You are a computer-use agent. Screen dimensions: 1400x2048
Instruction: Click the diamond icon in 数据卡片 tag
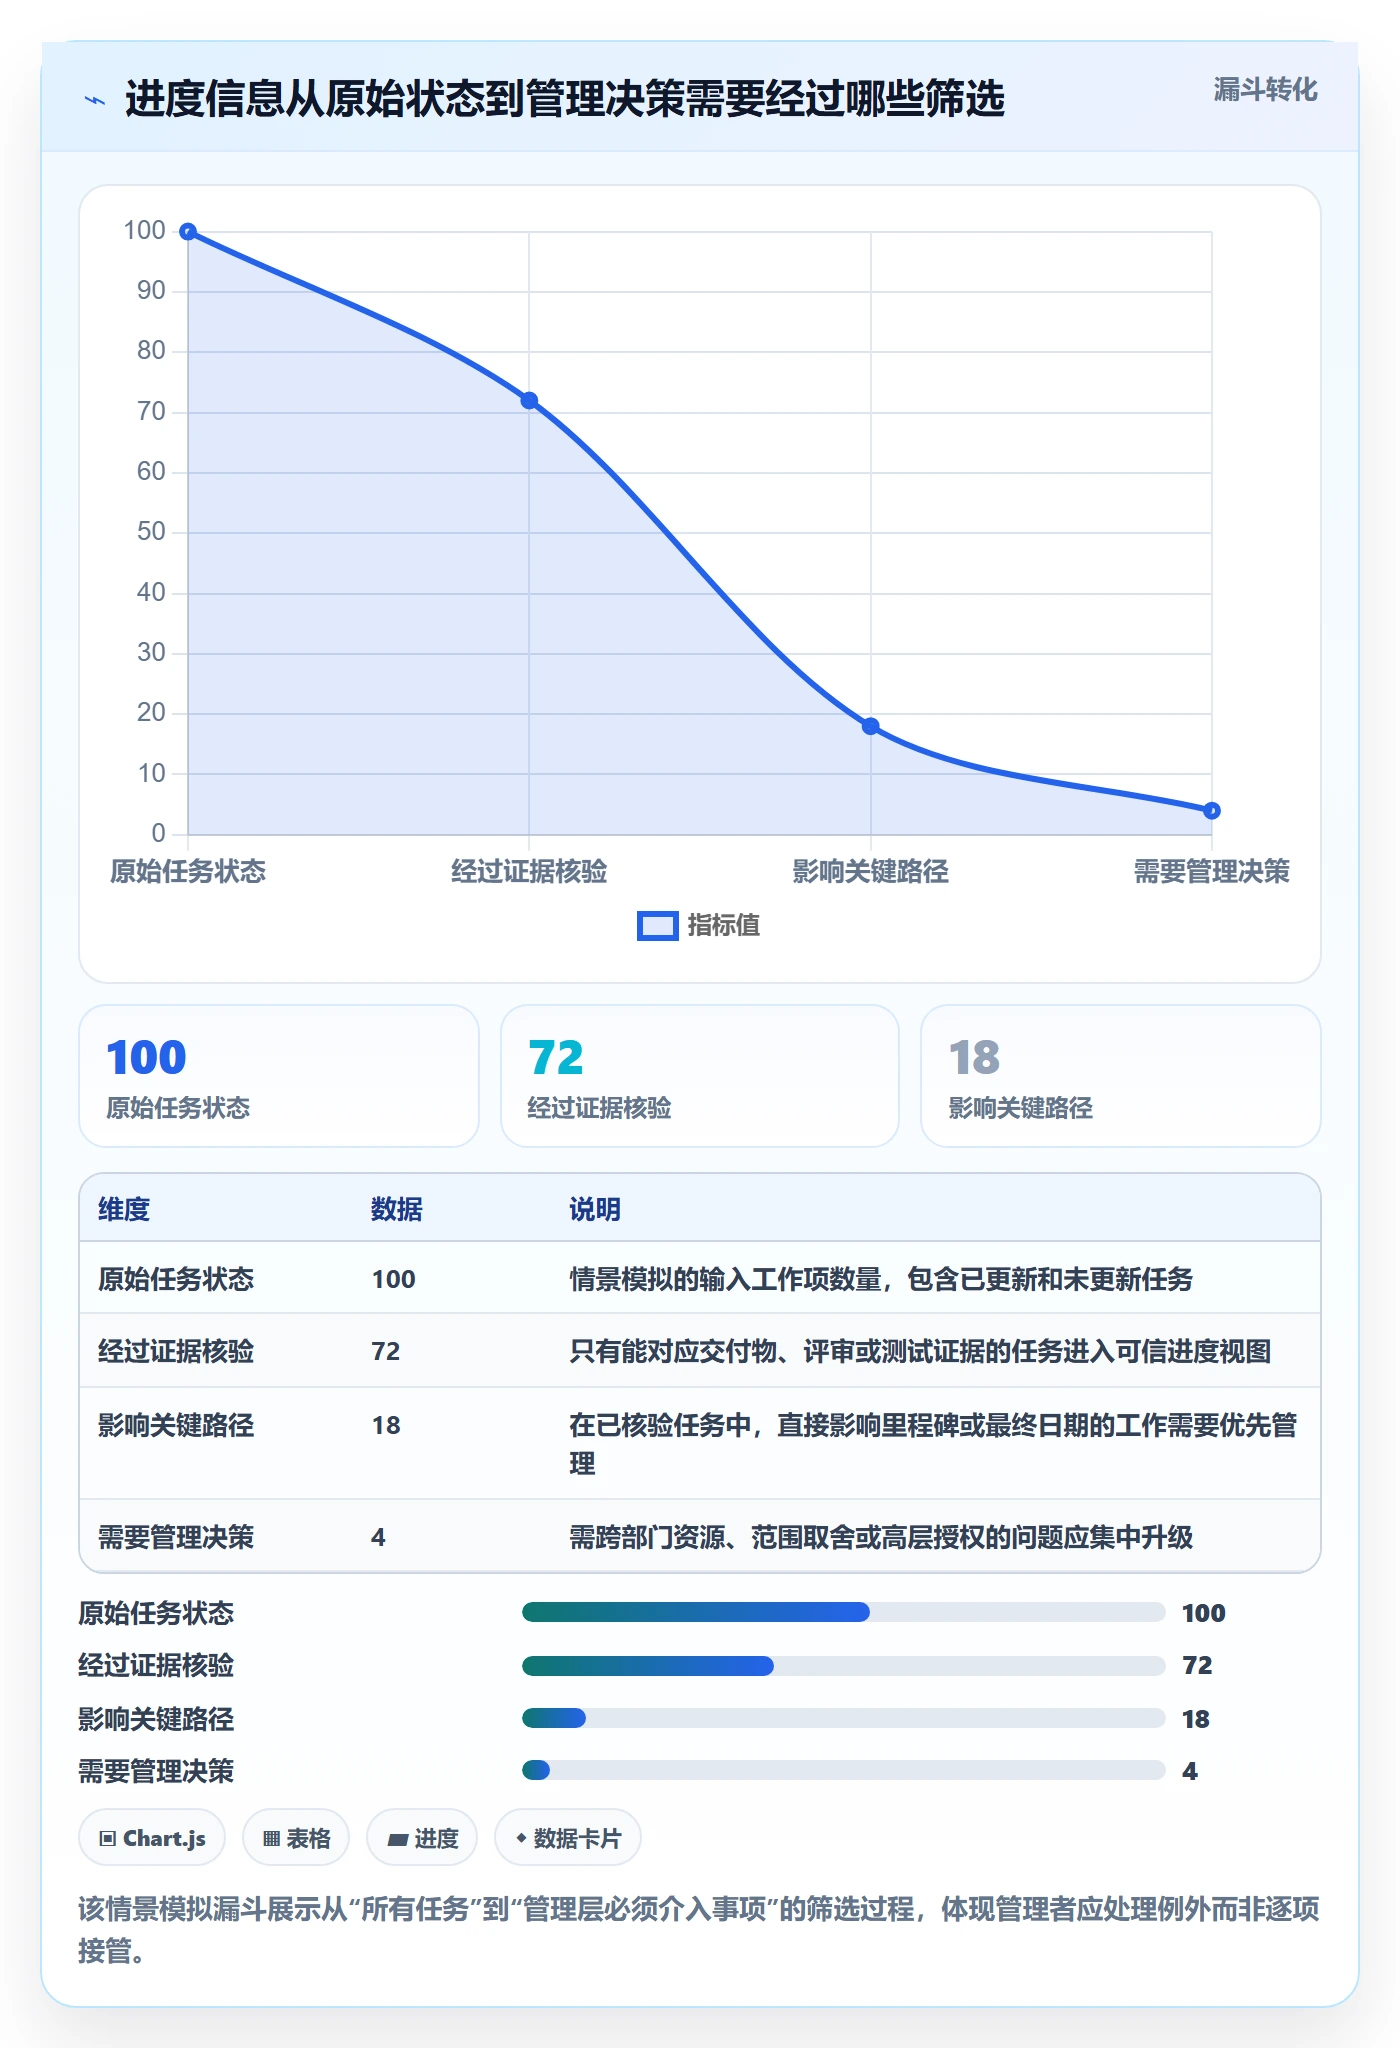click(521, 1838)
